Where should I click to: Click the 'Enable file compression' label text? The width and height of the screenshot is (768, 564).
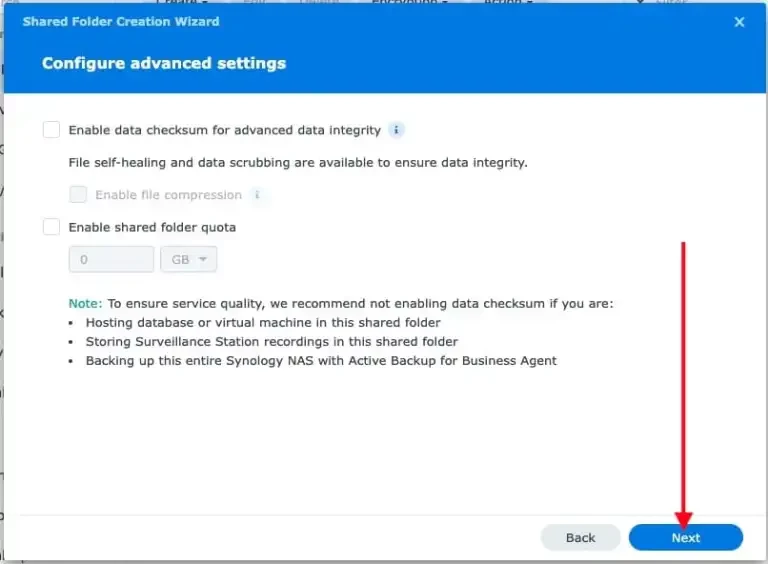pos(168,195)
